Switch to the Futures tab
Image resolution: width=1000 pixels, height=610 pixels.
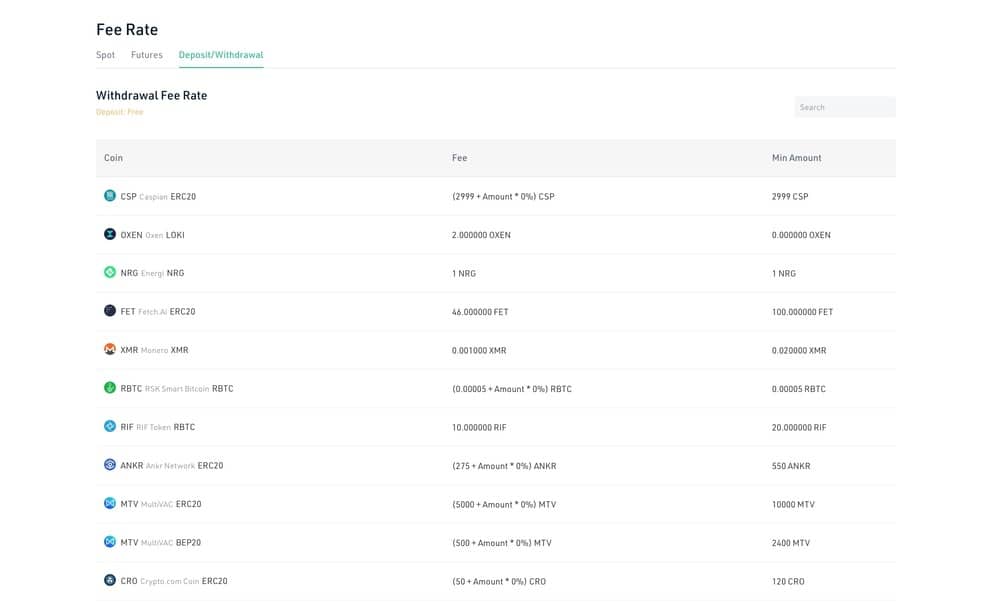pos(147,55)
